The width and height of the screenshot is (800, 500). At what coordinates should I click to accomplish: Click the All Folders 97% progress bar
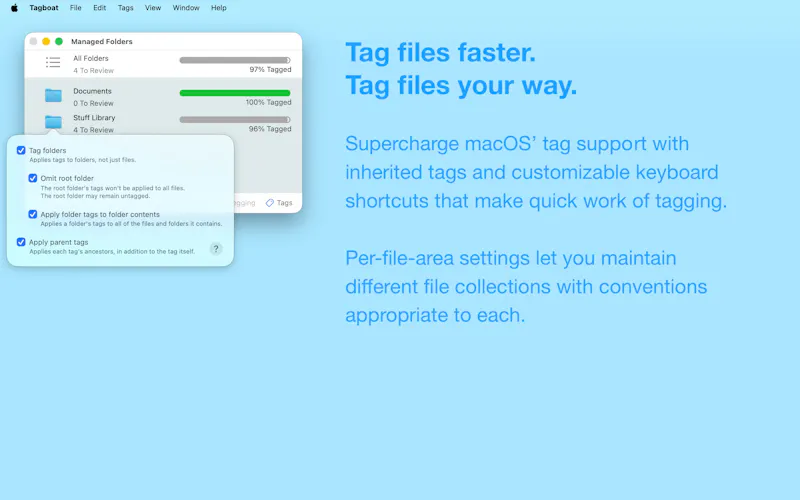click(235, 60)
